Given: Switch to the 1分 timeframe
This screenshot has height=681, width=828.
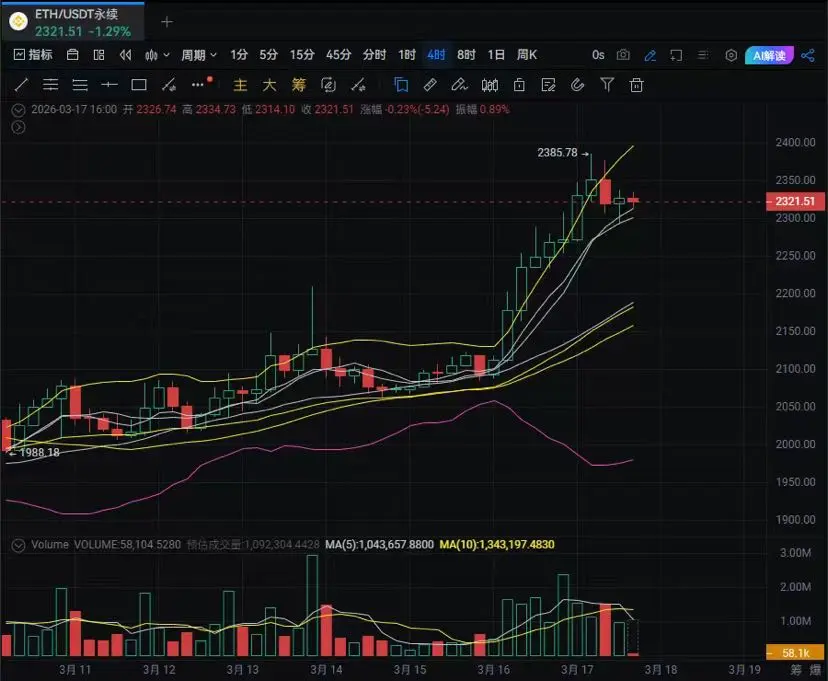Looking at the screenshot, I should point(239,54).
